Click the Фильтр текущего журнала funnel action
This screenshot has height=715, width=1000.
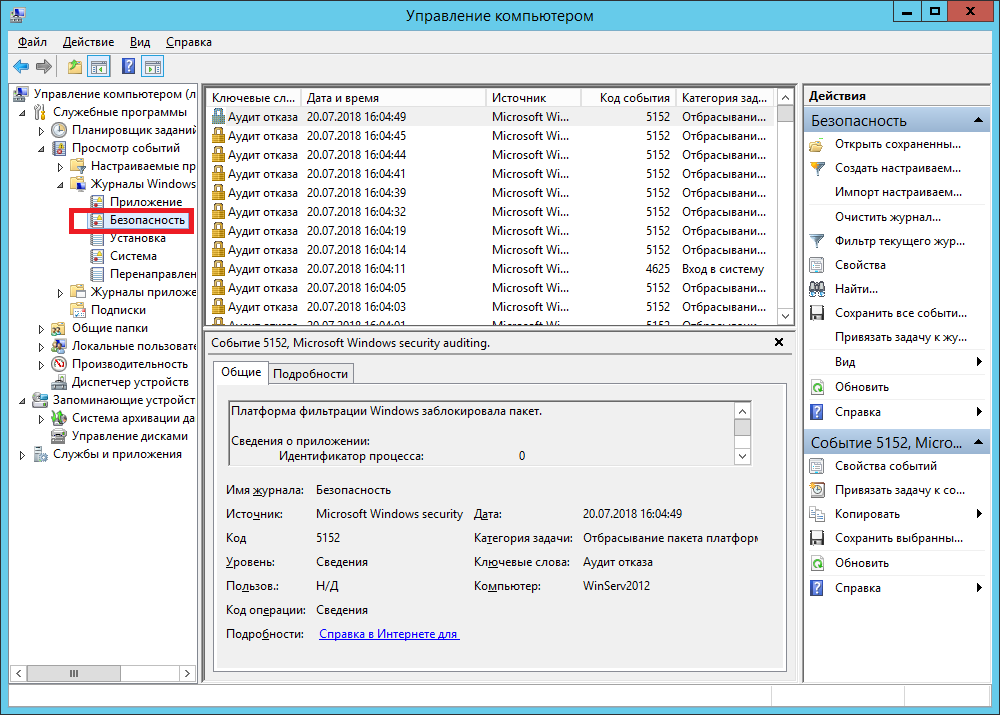(900, 241)
